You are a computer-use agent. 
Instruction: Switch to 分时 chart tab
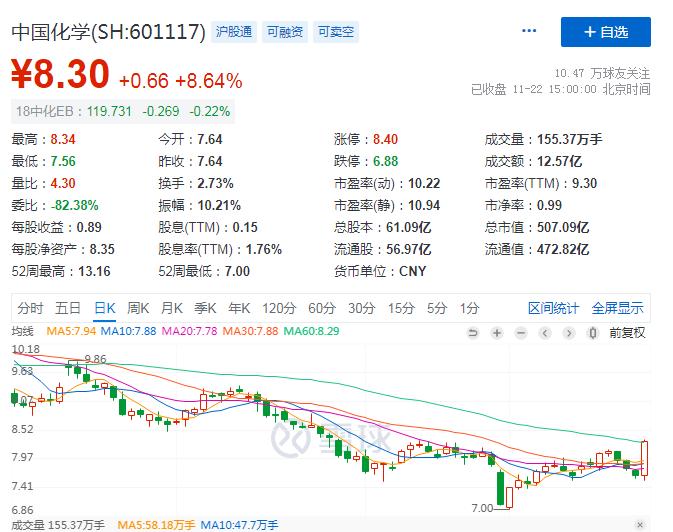tap(30, 308)
